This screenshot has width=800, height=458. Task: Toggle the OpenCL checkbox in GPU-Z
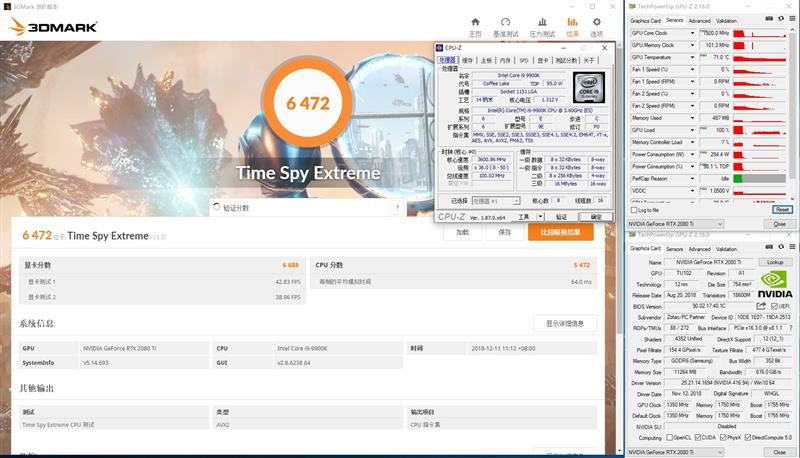pyautogui.click(x=669, y=438)
